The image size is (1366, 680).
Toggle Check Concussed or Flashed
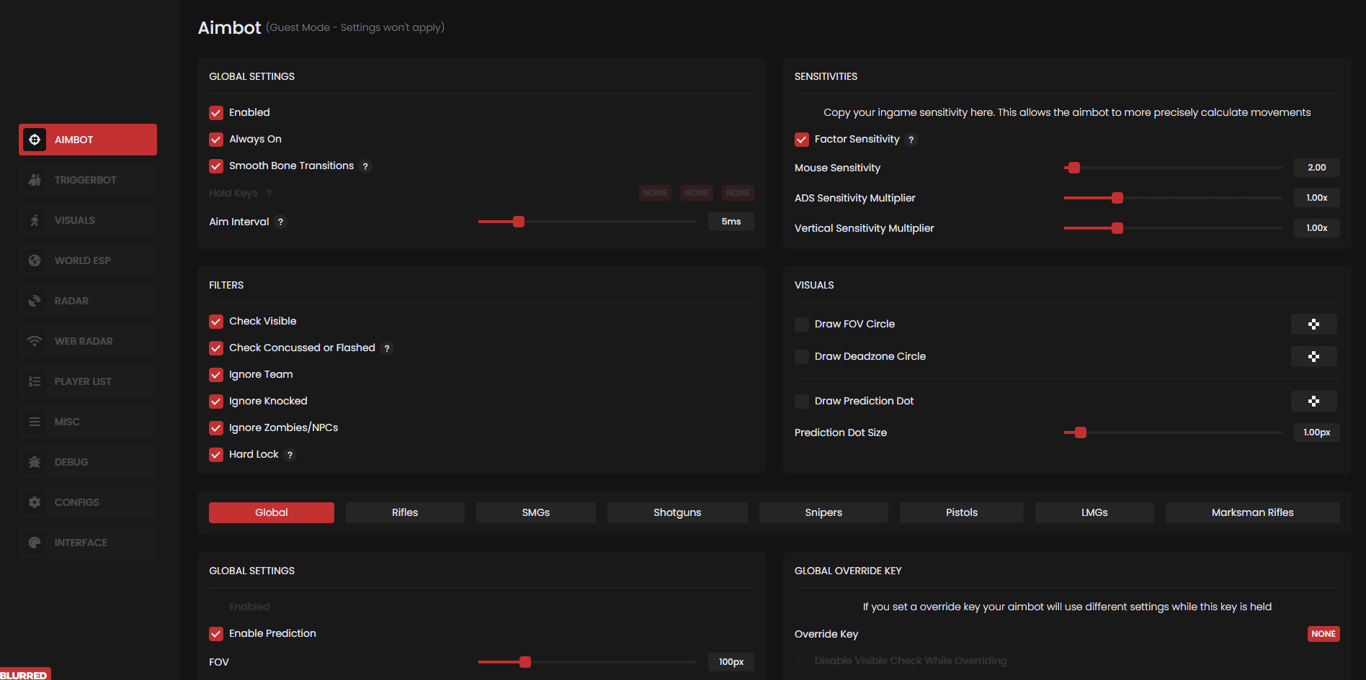(x=216, y=348)
